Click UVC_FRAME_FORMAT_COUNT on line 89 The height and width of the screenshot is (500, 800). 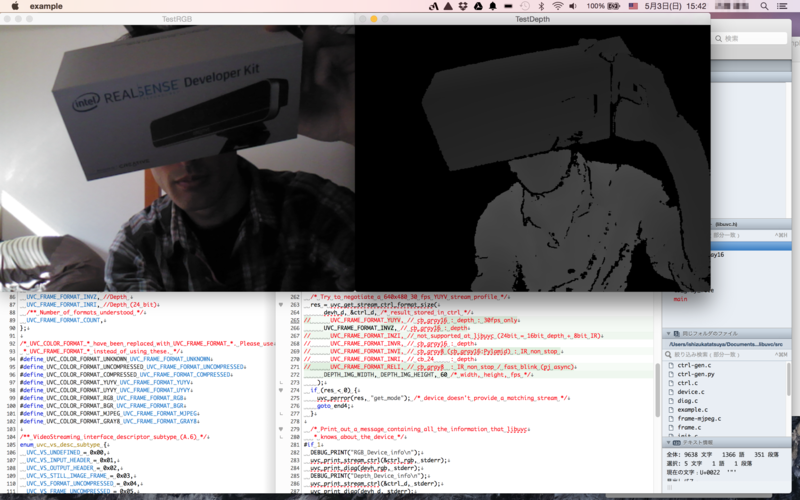(63, 320)
